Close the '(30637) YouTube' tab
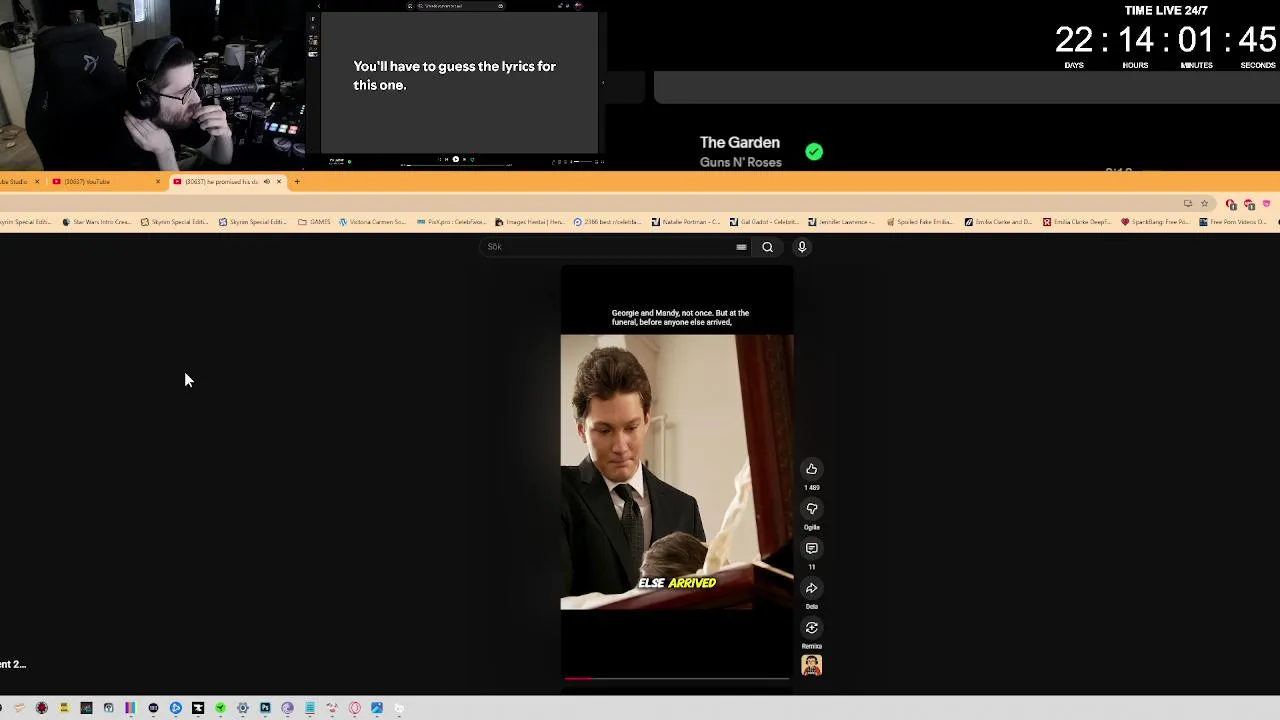1280x720 pixels. [157, 181]
